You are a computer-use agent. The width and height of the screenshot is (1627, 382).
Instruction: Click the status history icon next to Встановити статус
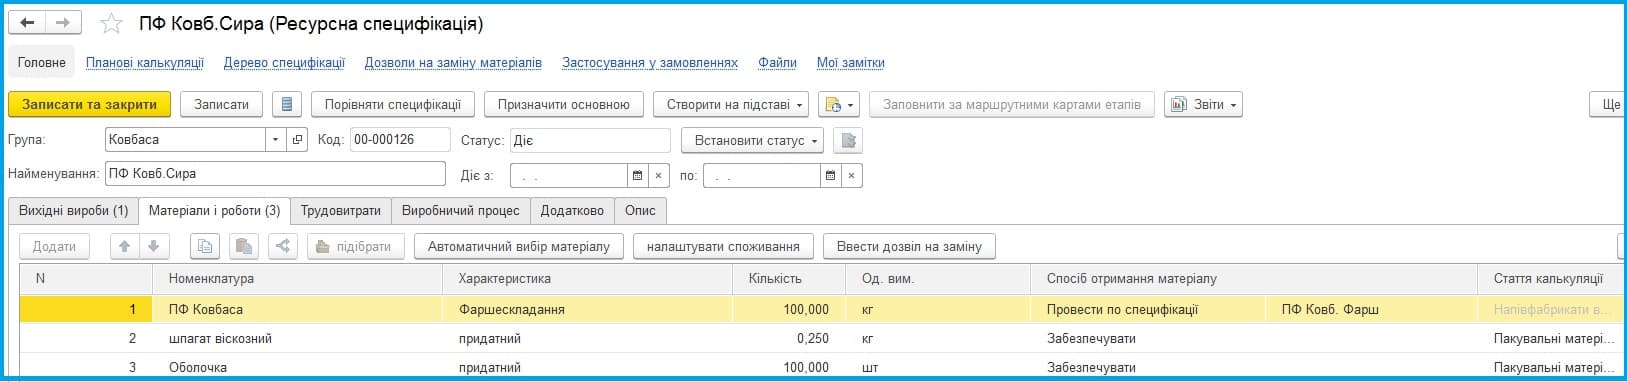coord(847,140)
